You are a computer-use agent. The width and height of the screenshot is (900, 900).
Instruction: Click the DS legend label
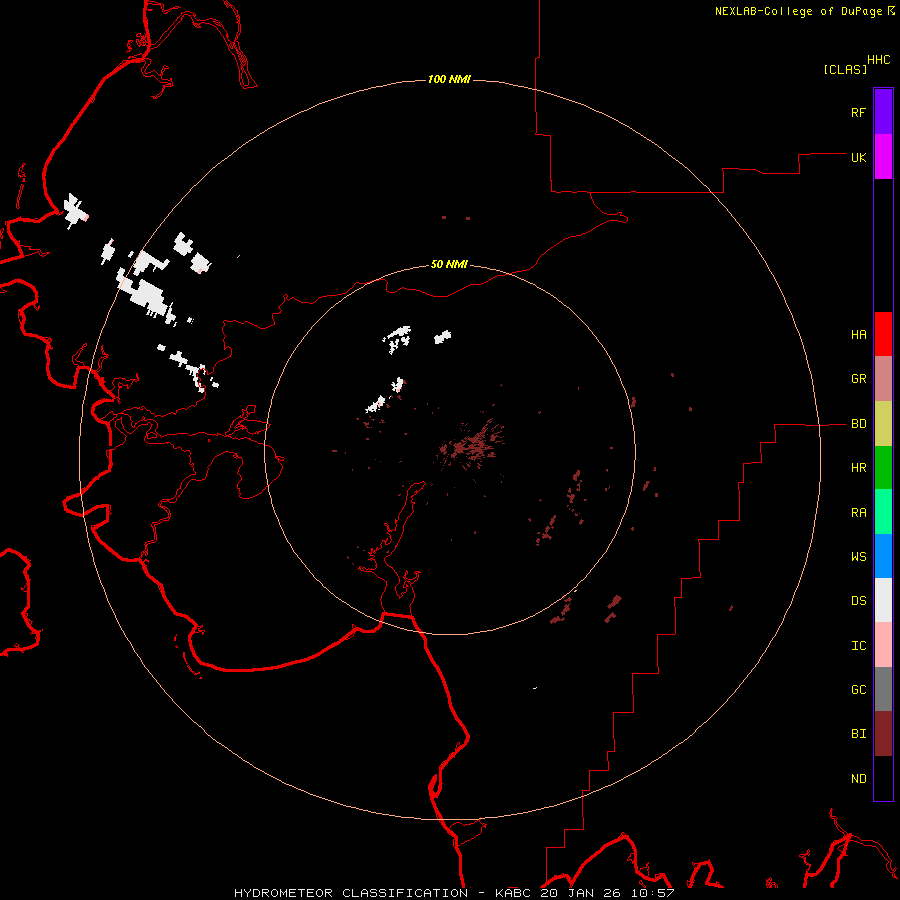[858, 600]
